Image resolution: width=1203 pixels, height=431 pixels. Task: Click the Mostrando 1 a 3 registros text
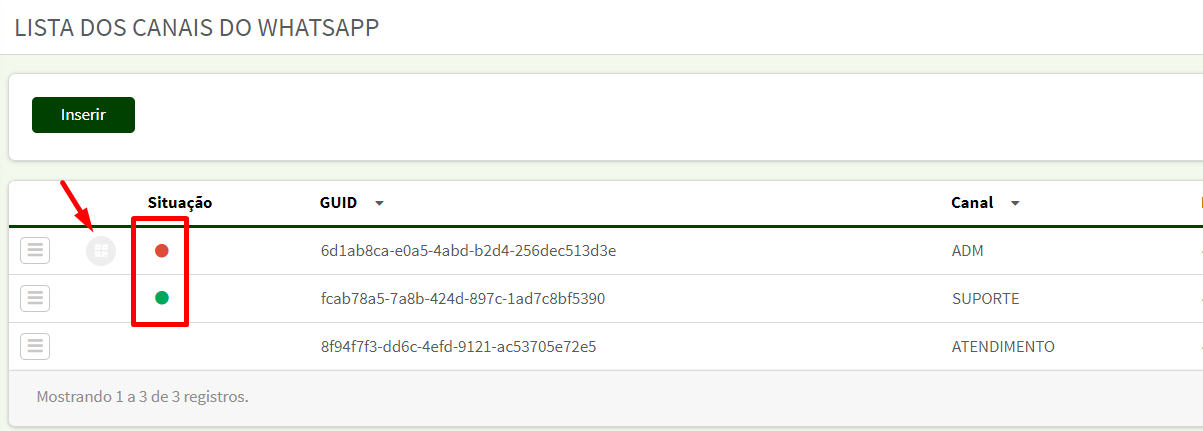[x=142, y=397]
